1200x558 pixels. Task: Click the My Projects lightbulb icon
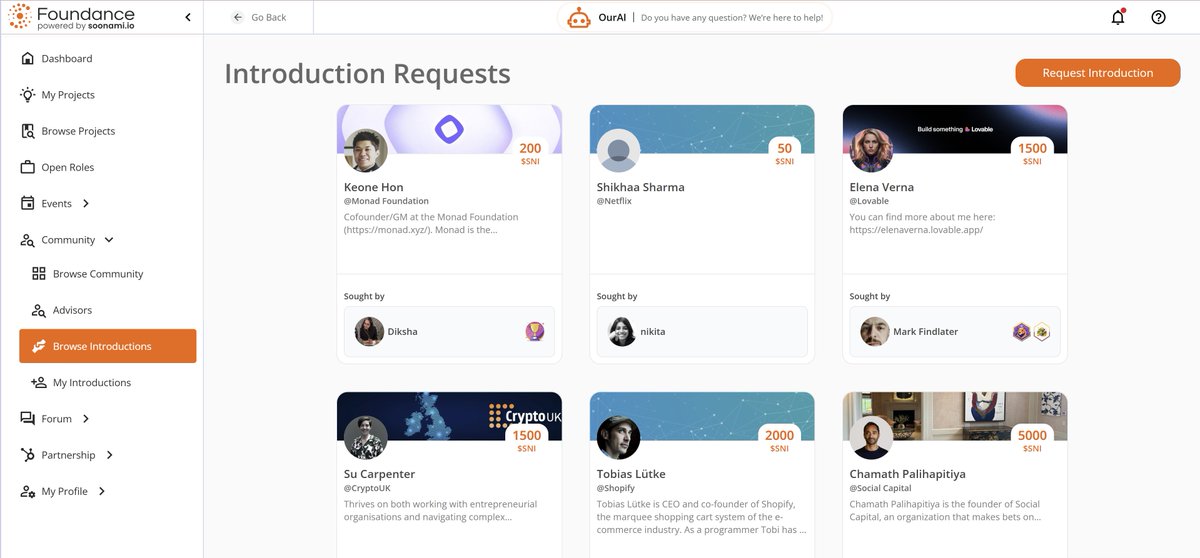27,95
